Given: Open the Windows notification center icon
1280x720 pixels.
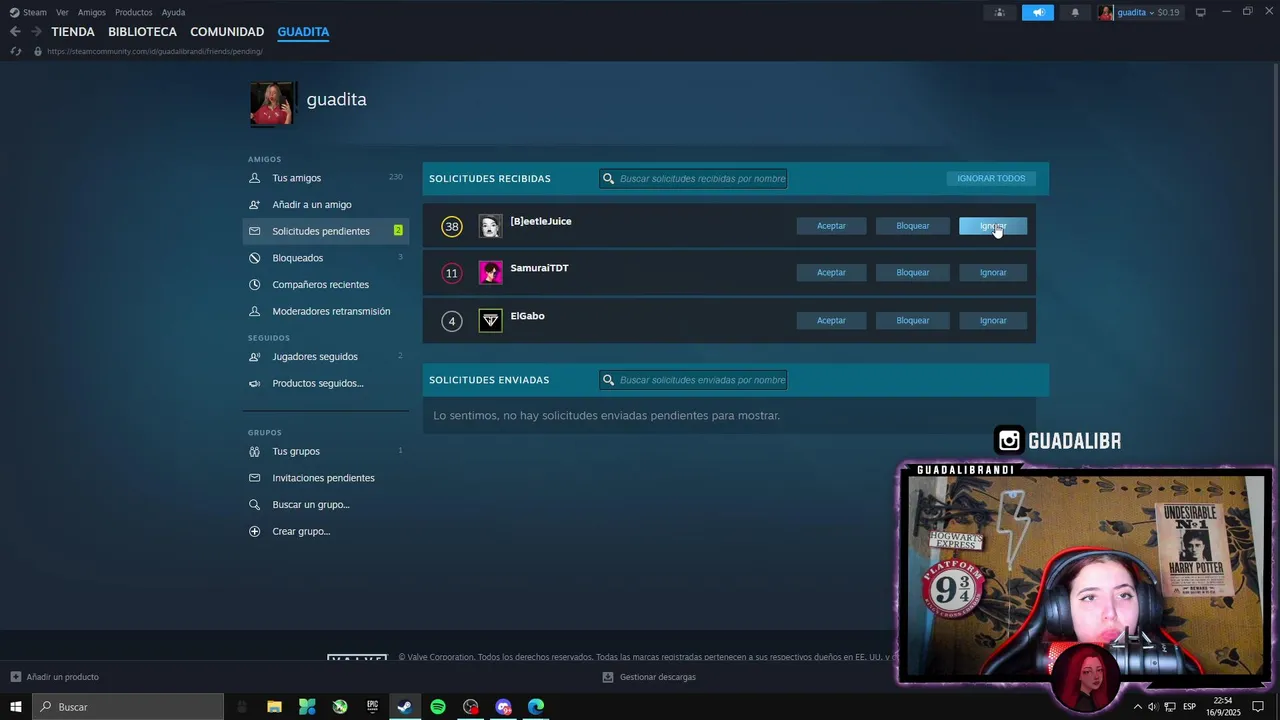Looking at the screenshot, I should pyautogui.click(x=1258, y=707).
